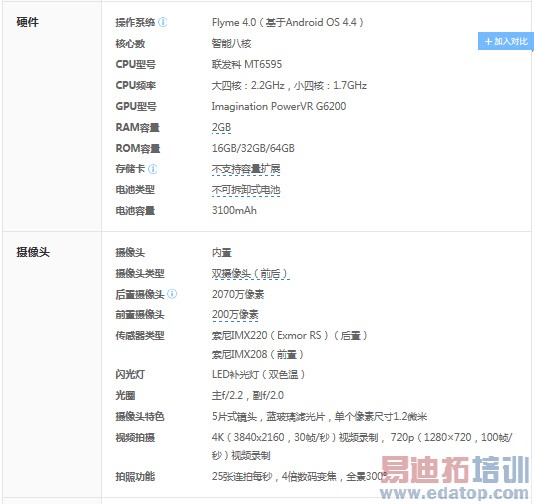
Task: Click the 前置摄像头 label
Action: pos(140,315)
